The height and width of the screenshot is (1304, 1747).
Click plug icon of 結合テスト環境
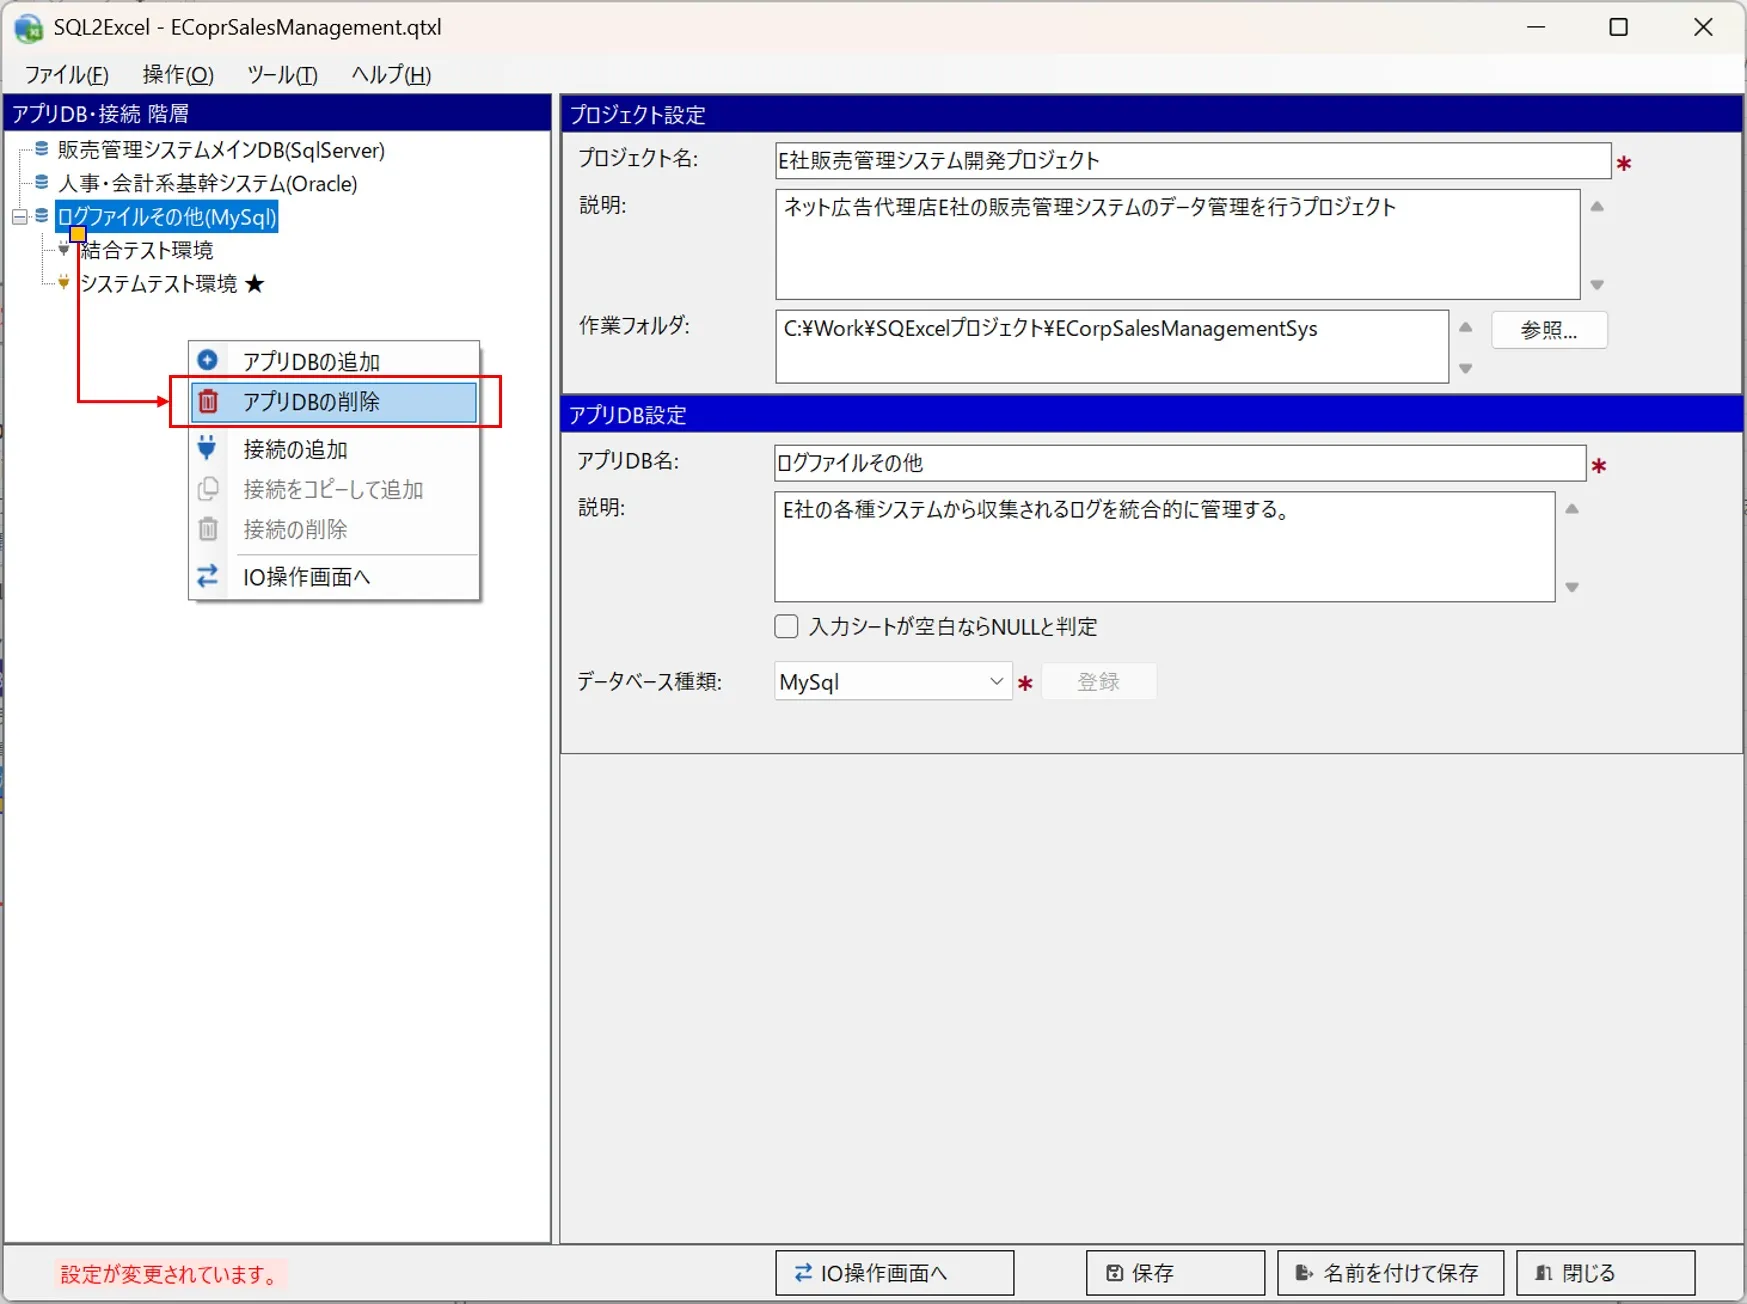click(x=64, y=249)
